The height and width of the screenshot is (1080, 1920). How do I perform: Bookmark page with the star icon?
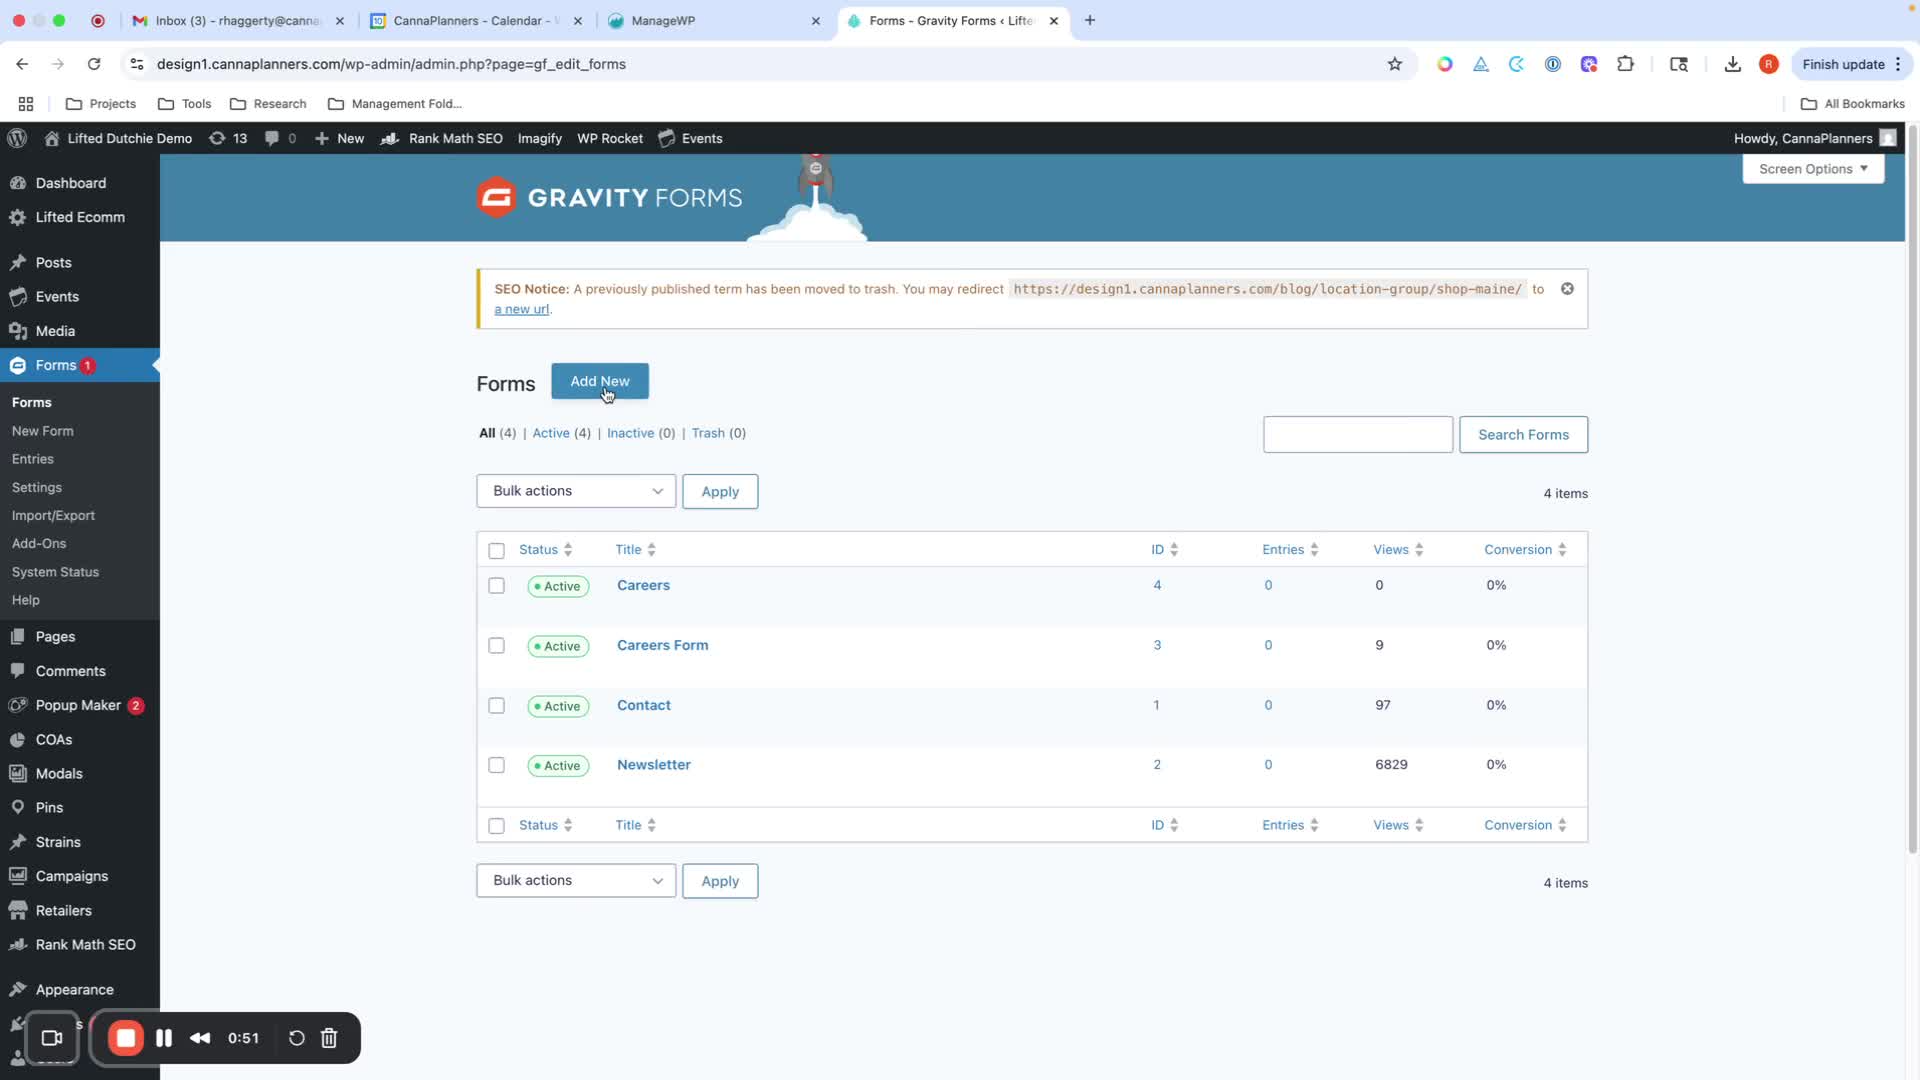click(x=1394, y=64)
